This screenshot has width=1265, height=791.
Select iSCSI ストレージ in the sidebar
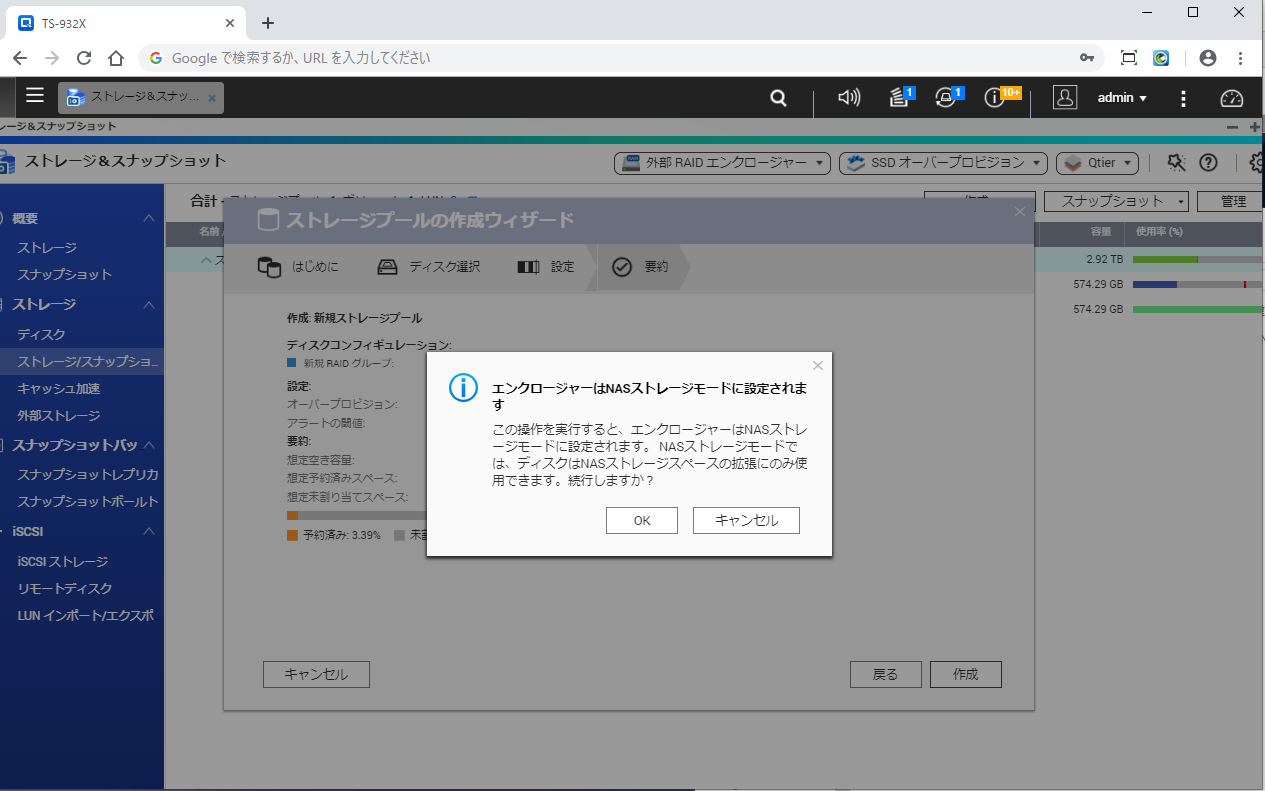(62, 562)
